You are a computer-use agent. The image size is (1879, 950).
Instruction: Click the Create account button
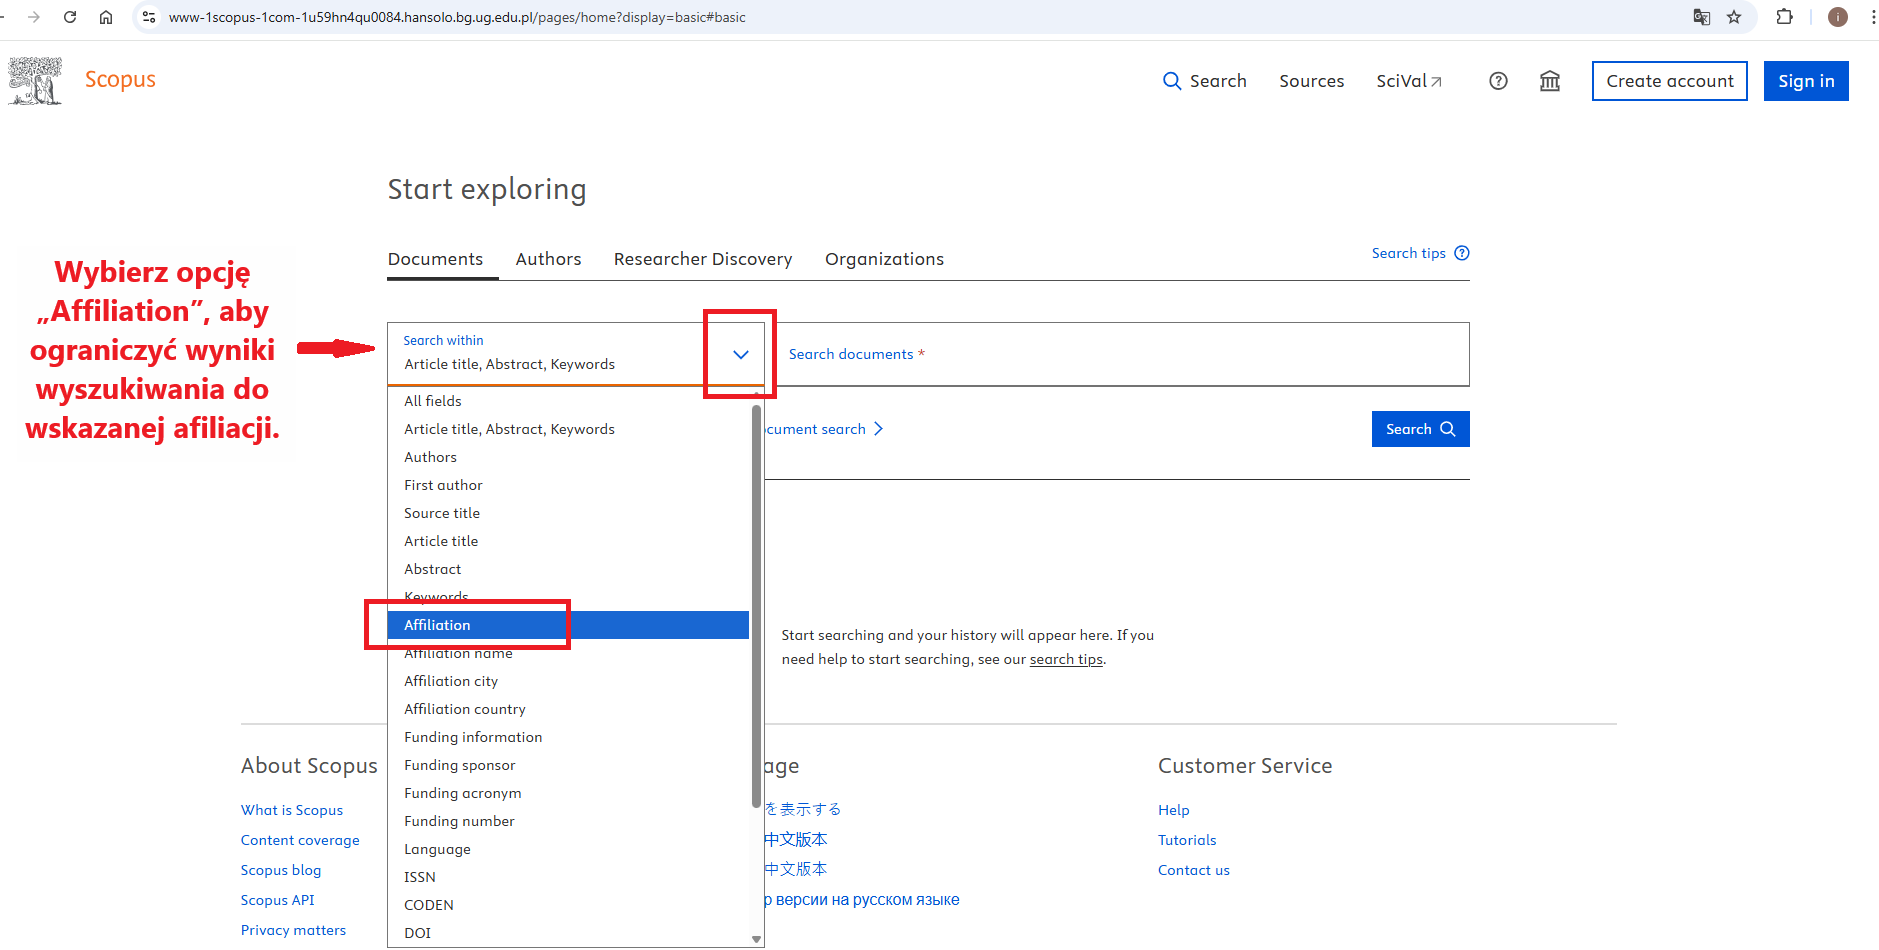point(1669,81)
